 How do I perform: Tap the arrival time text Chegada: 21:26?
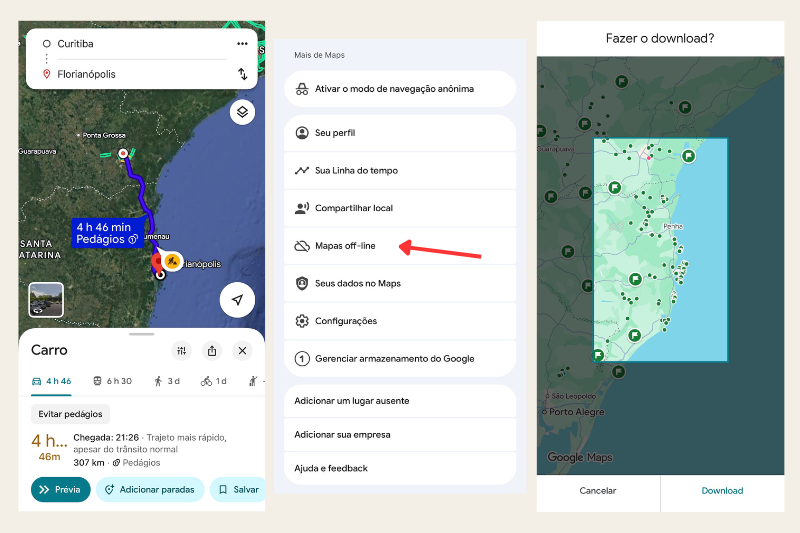click(x=106, y=438)
